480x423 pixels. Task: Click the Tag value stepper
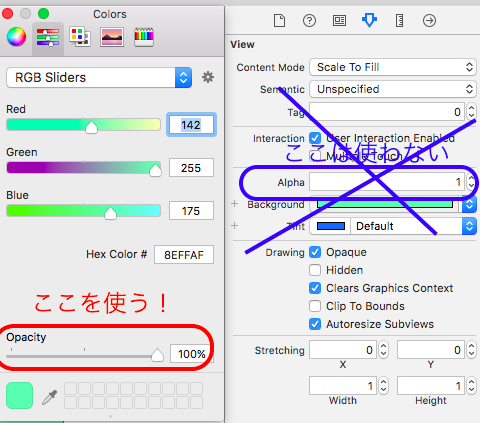click(x=471, y=112)
